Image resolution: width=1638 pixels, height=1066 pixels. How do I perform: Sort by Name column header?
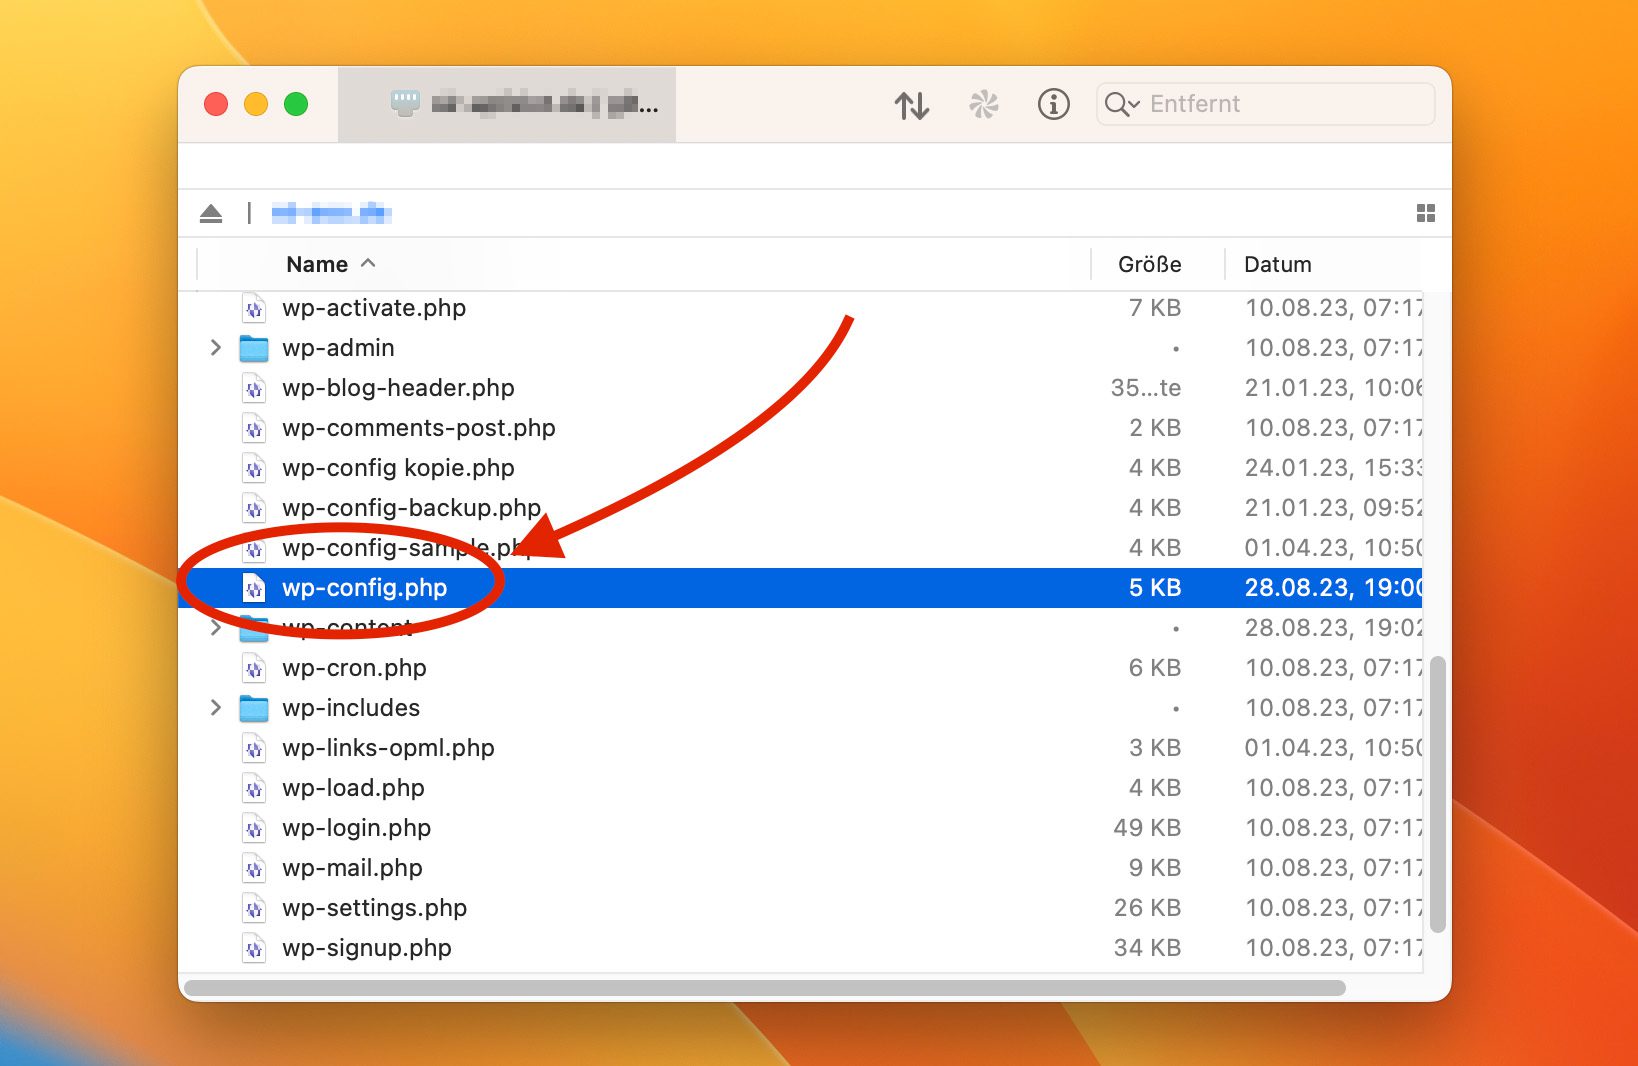(x=317, y=264)
